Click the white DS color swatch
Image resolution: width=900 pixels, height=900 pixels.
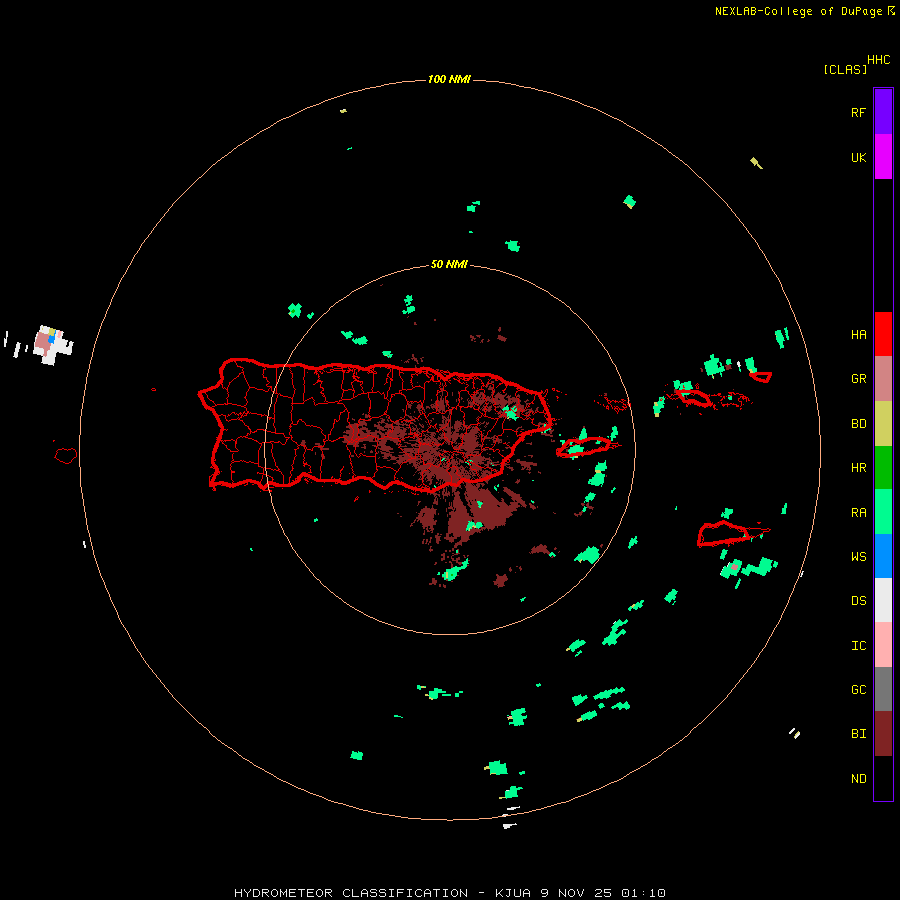(x=883, y=600)
